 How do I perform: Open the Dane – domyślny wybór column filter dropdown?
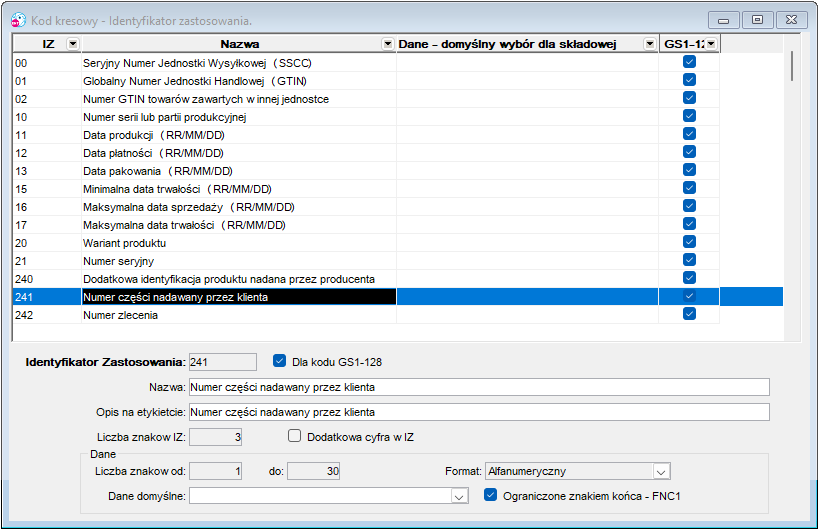click(x=650, y=44)
